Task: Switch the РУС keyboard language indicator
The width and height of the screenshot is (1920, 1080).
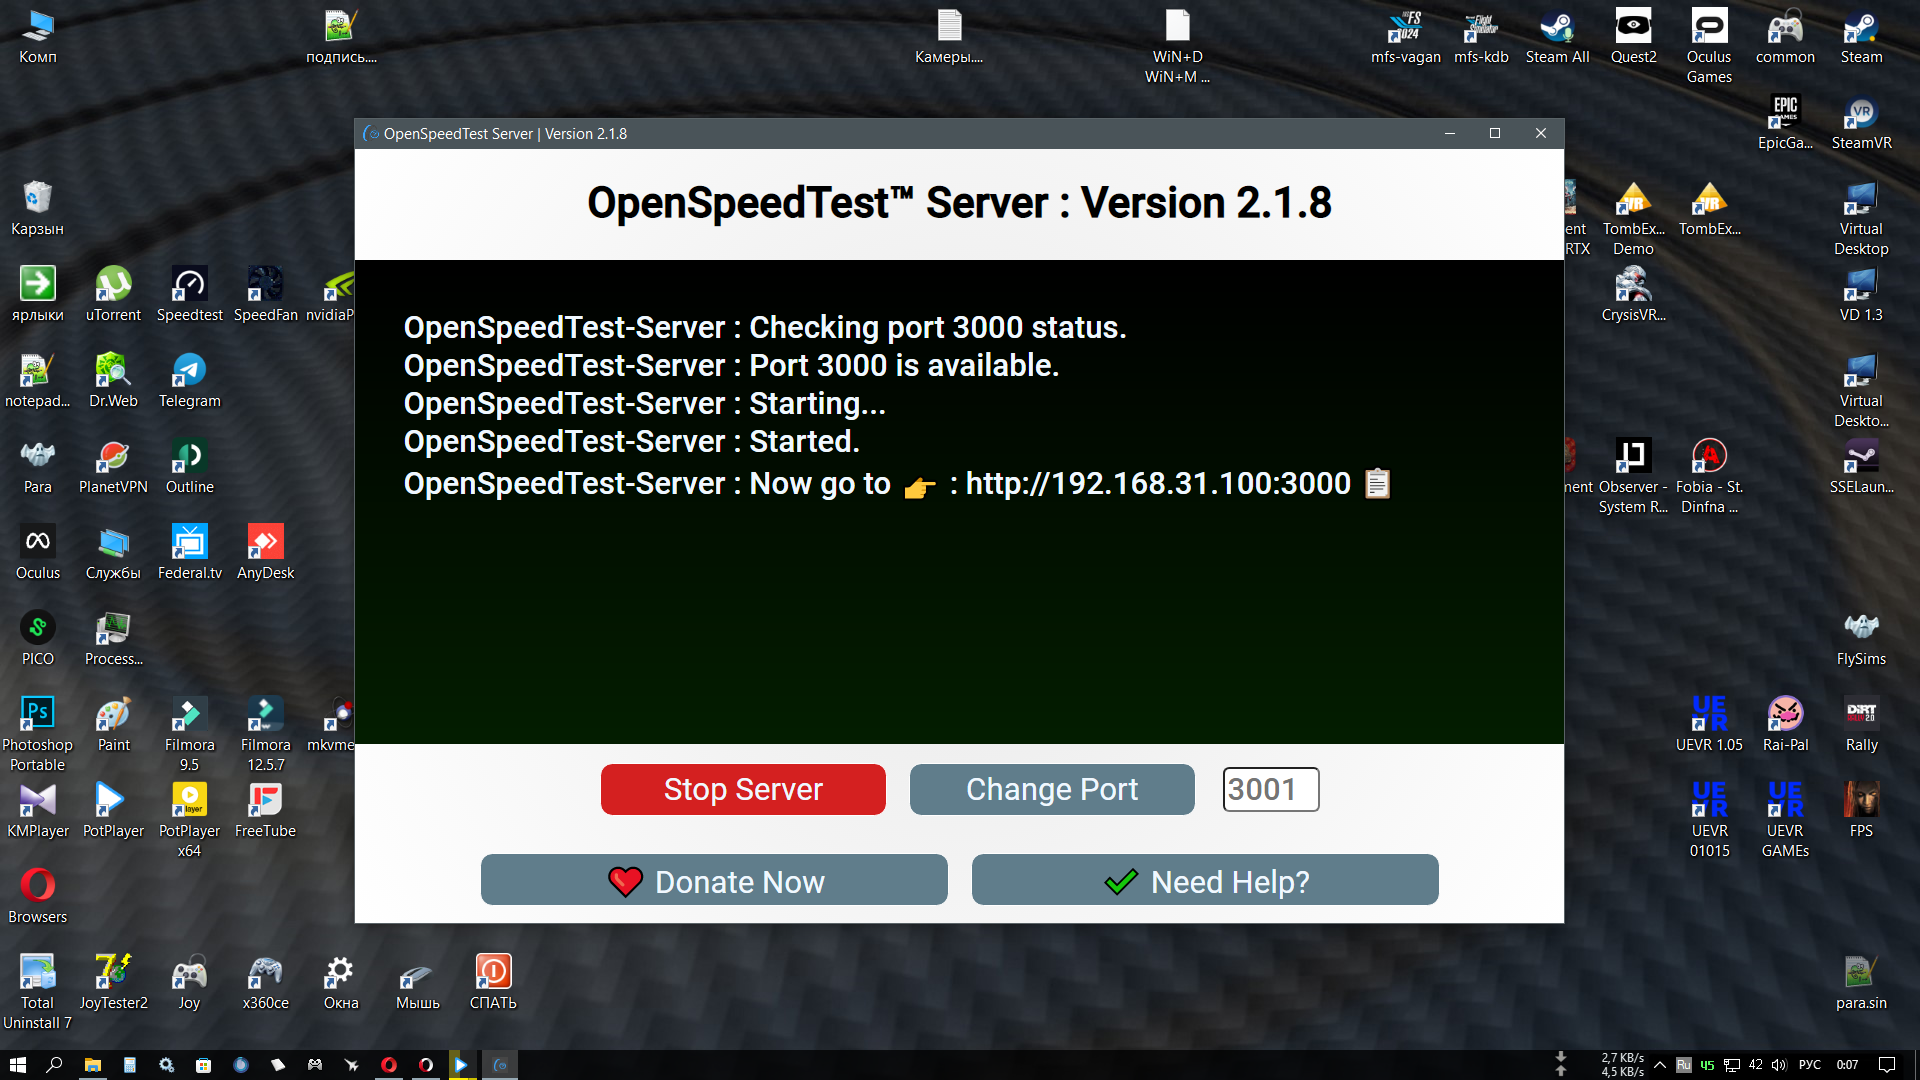Action: click(1809, 1065)
